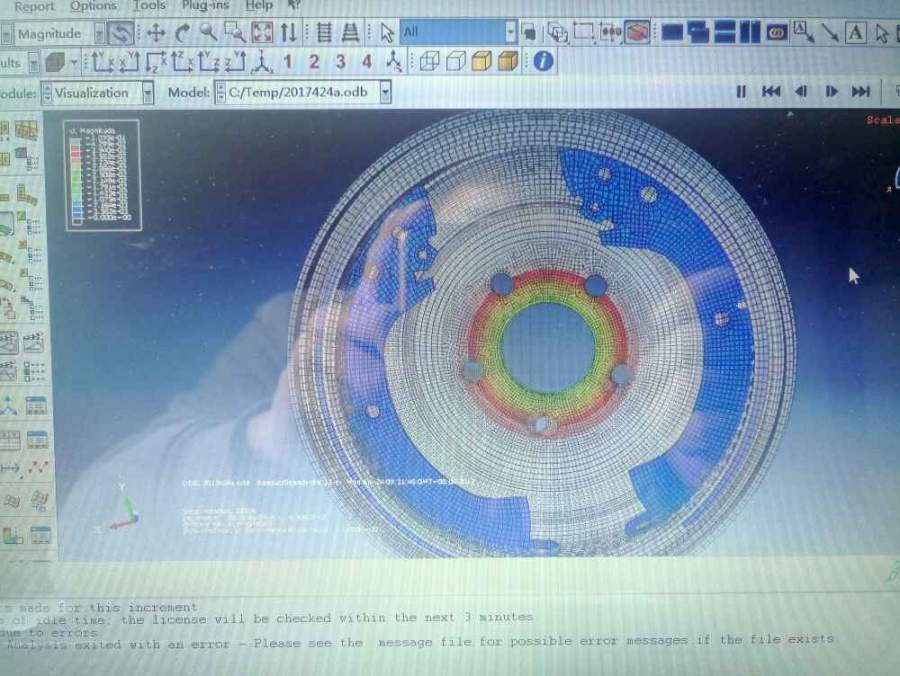The width and height of the screenshot is (900, 676).
Task: Jump to the last frame
Action: [860, 92]
